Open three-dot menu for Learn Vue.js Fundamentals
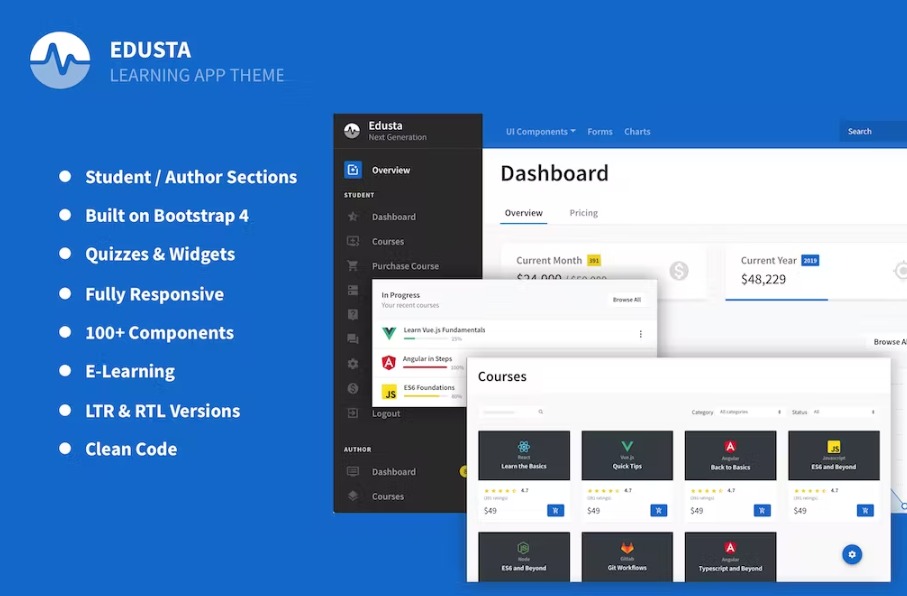This screenshot has height=596, width=907. pos(640,334)
